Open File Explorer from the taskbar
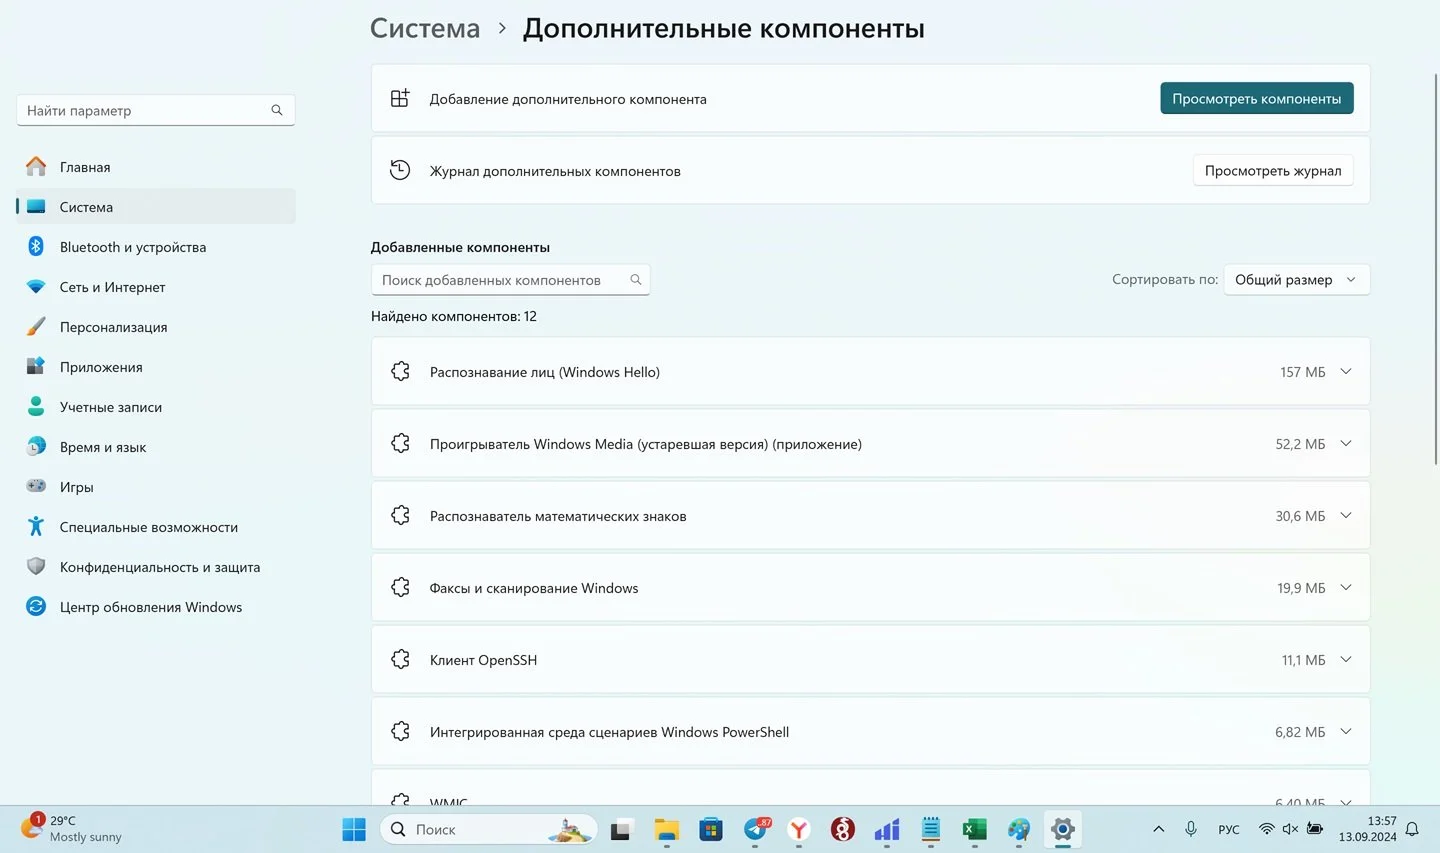This screenshot has height=853, width=1440. [667, 829]
